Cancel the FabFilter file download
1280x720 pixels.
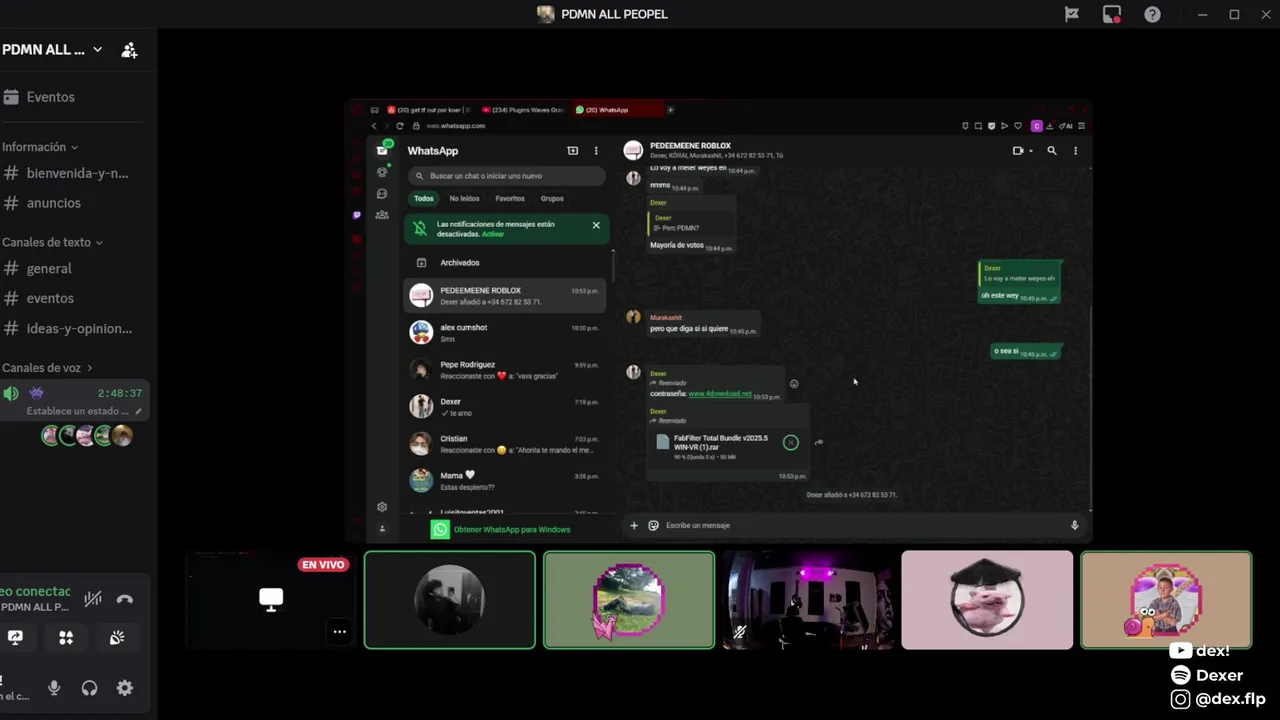click(791, 442)
